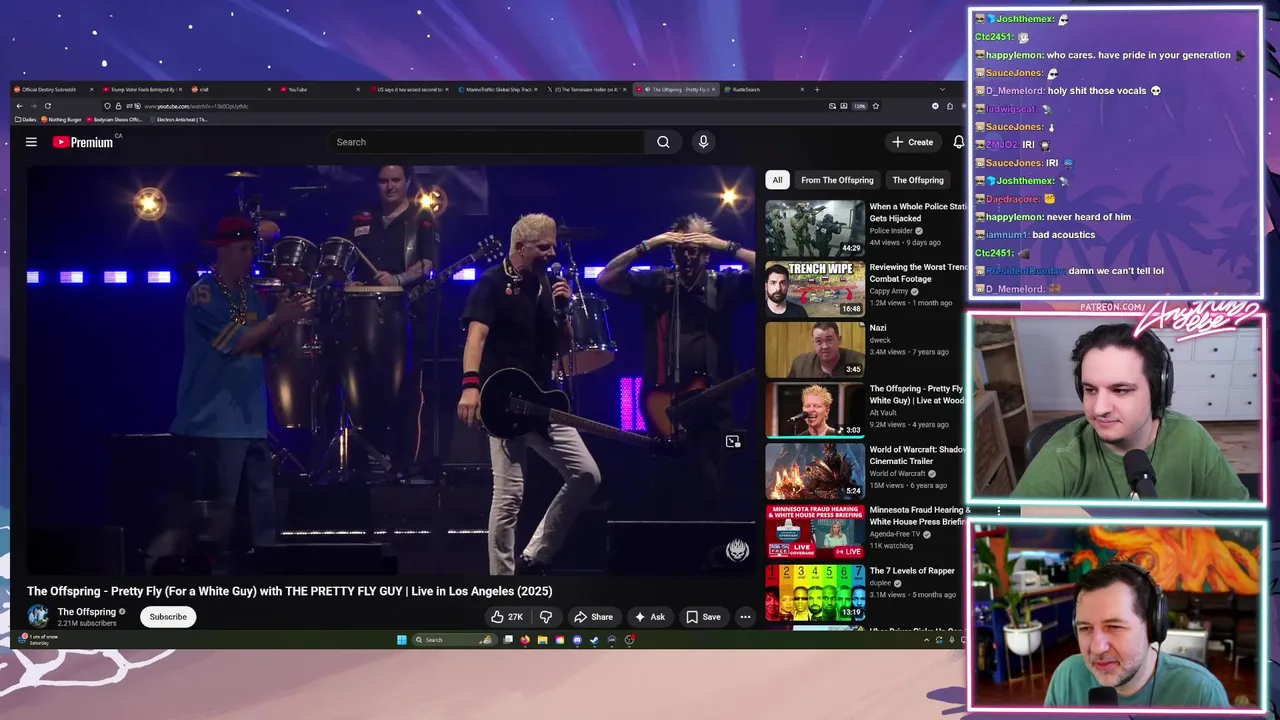Open Trench Wipe combat footage thumbnail
This screenshot has height=720, width=1280.
(815, 289)
